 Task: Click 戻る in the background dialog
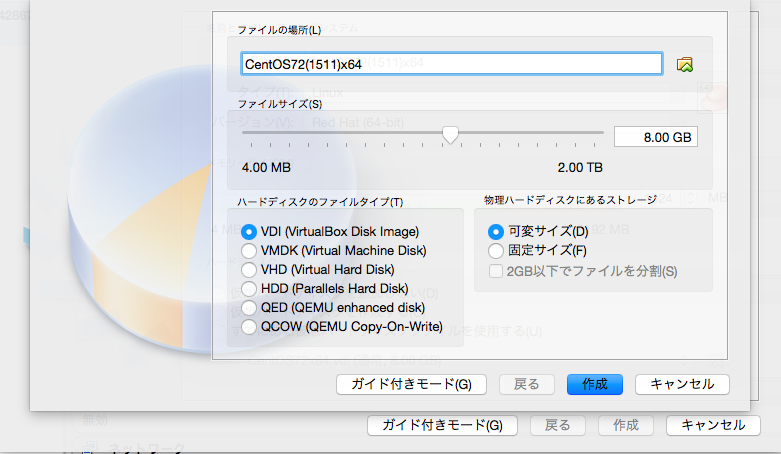point(557,425)
